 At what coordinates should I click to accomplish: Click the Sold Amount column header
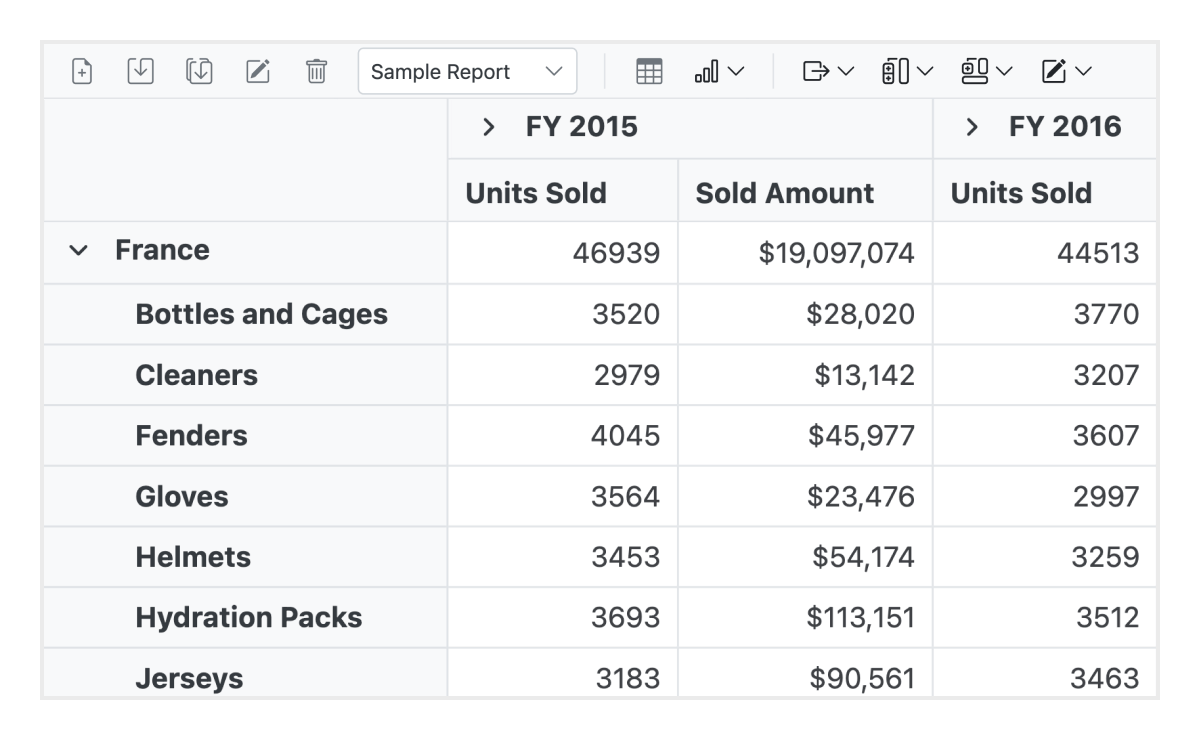[x=784, y=193]
